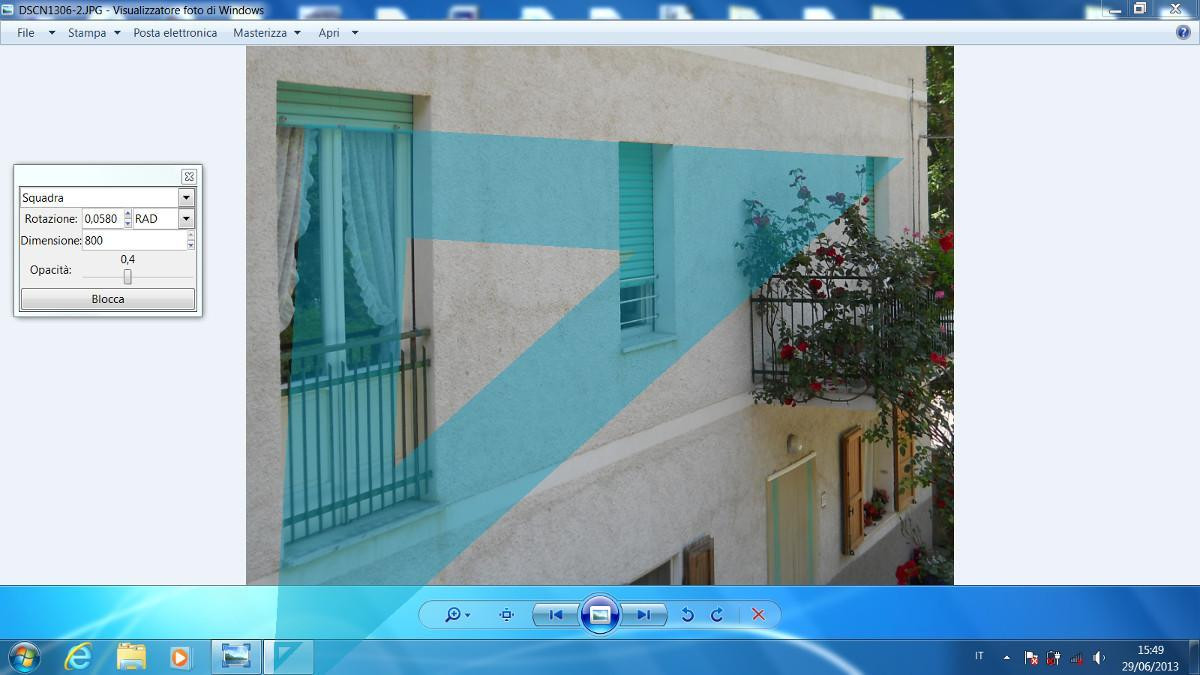Click the Dimensione value field

pos(134,240)
